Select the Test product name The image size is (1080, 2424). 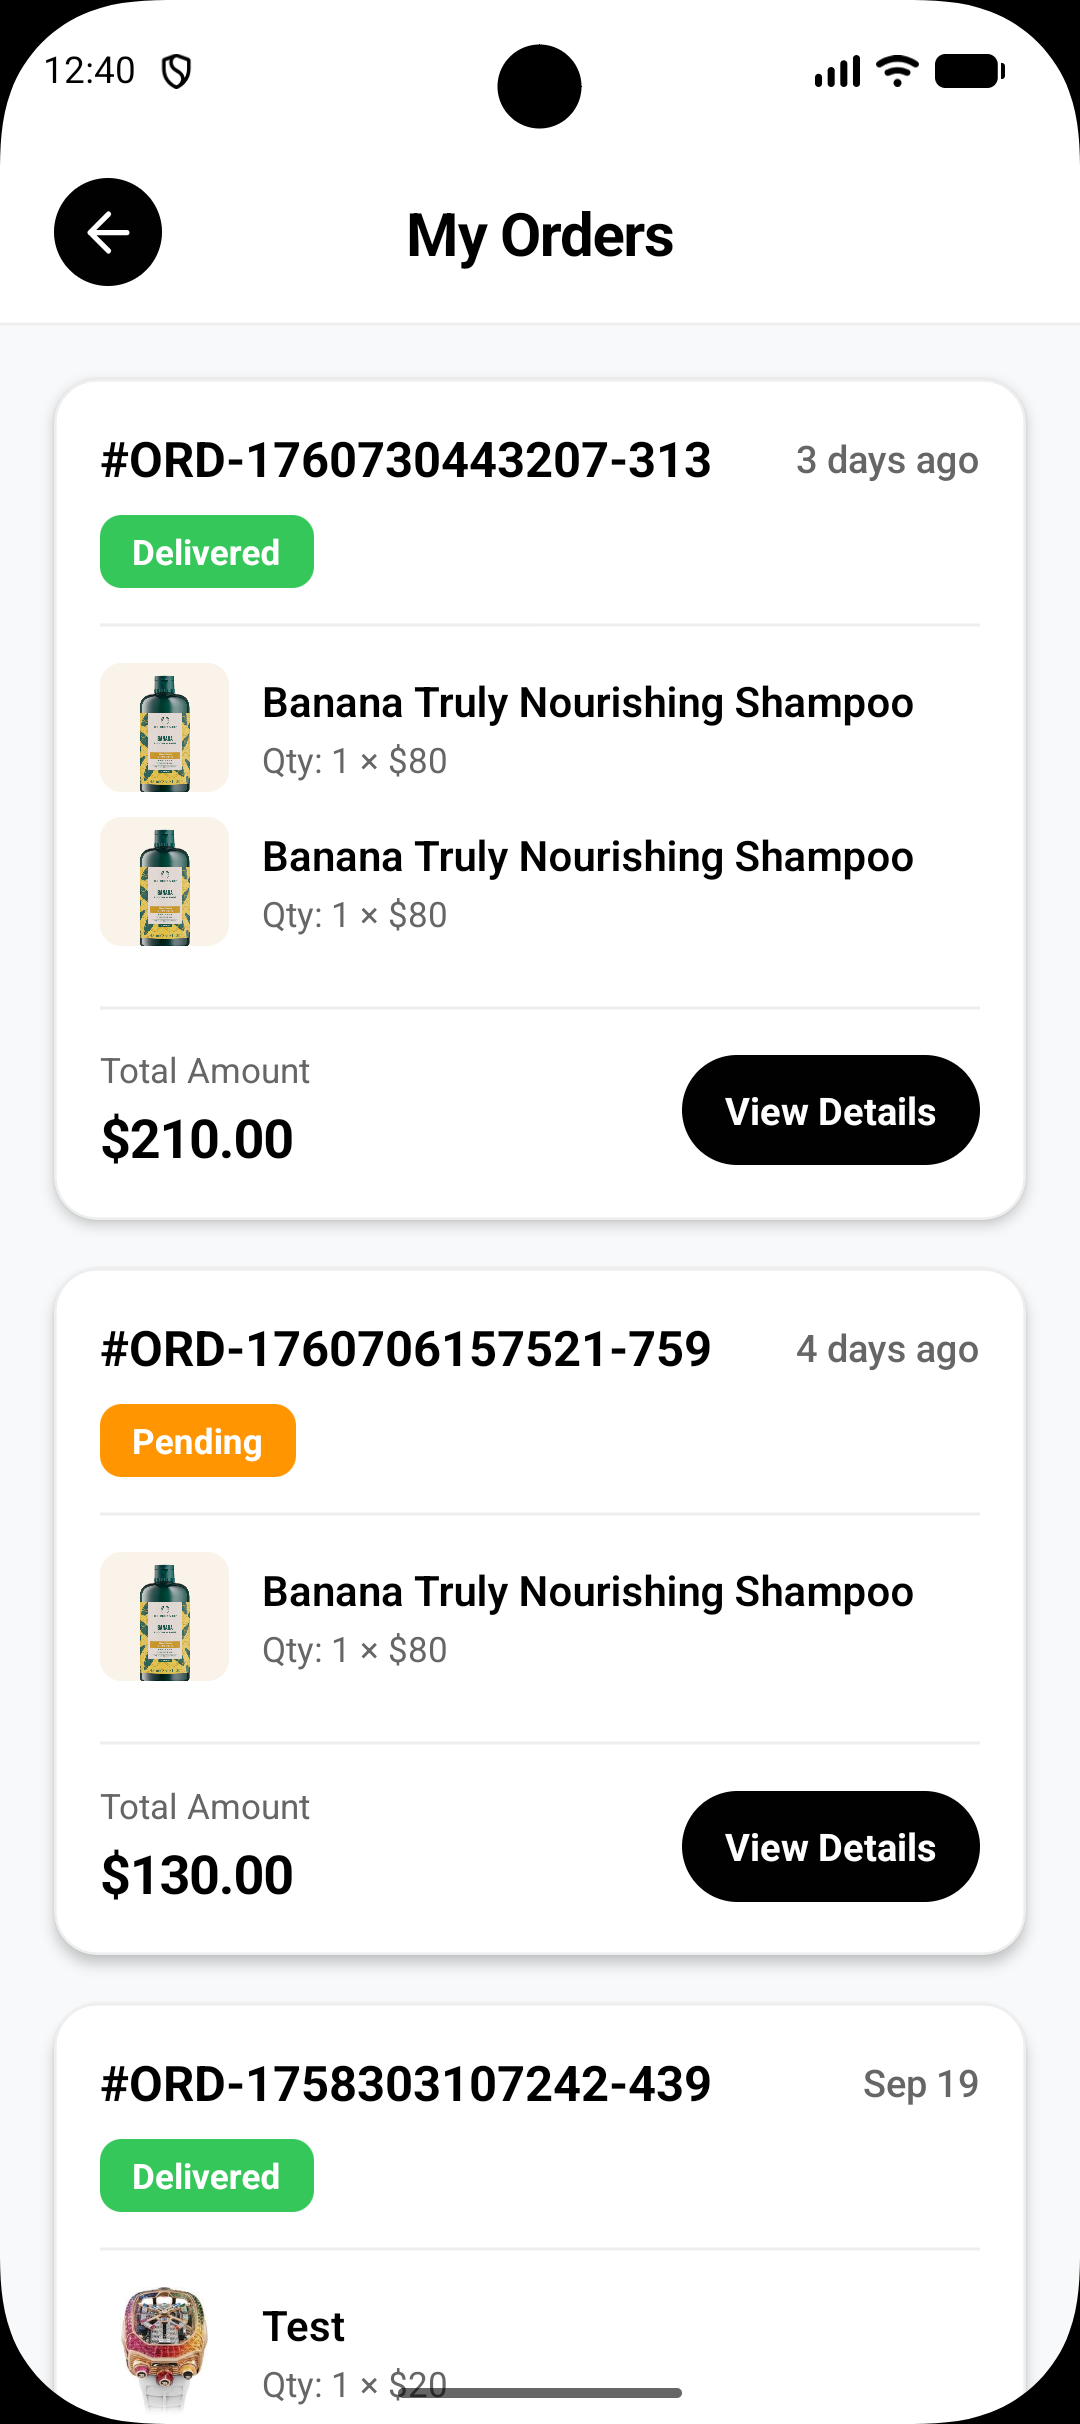click(304, 2327)
